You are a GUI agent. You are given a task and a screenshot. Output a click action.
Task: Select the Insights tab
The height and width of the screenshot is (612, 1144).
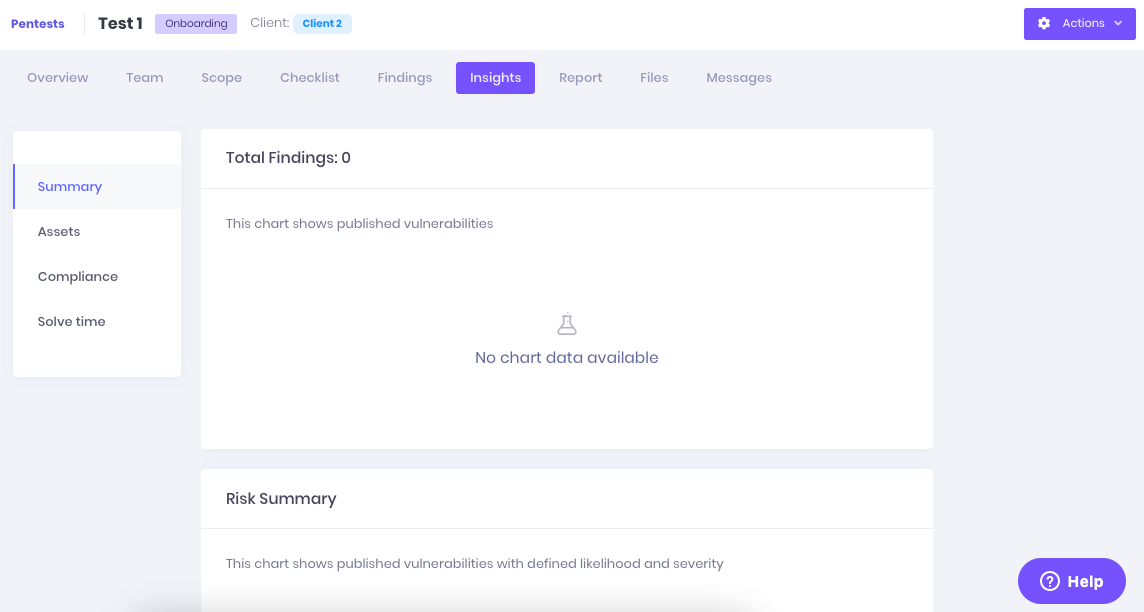pos(495,78)
